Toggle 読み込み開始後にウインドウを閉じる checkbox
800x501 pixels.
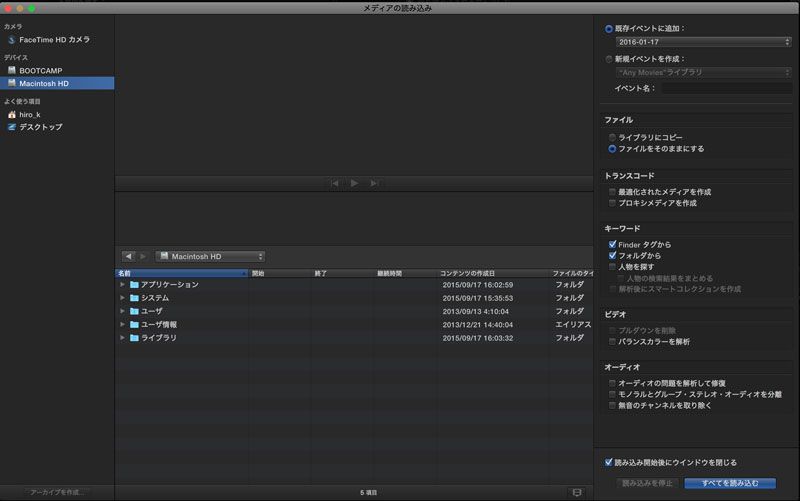coord(610,462)
